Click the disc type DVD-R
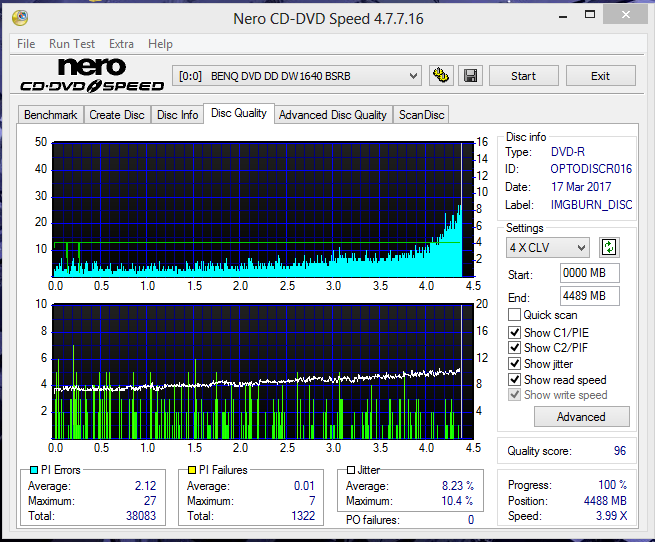655x542 pixels. tap(568, 152)
